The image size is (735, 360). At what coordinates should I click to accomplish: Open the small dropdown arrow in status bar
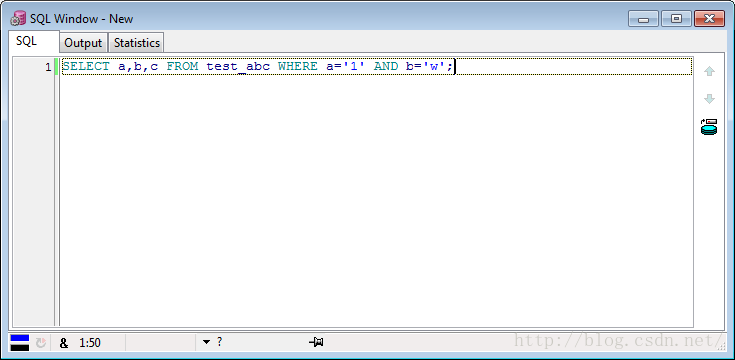[206, 343]
